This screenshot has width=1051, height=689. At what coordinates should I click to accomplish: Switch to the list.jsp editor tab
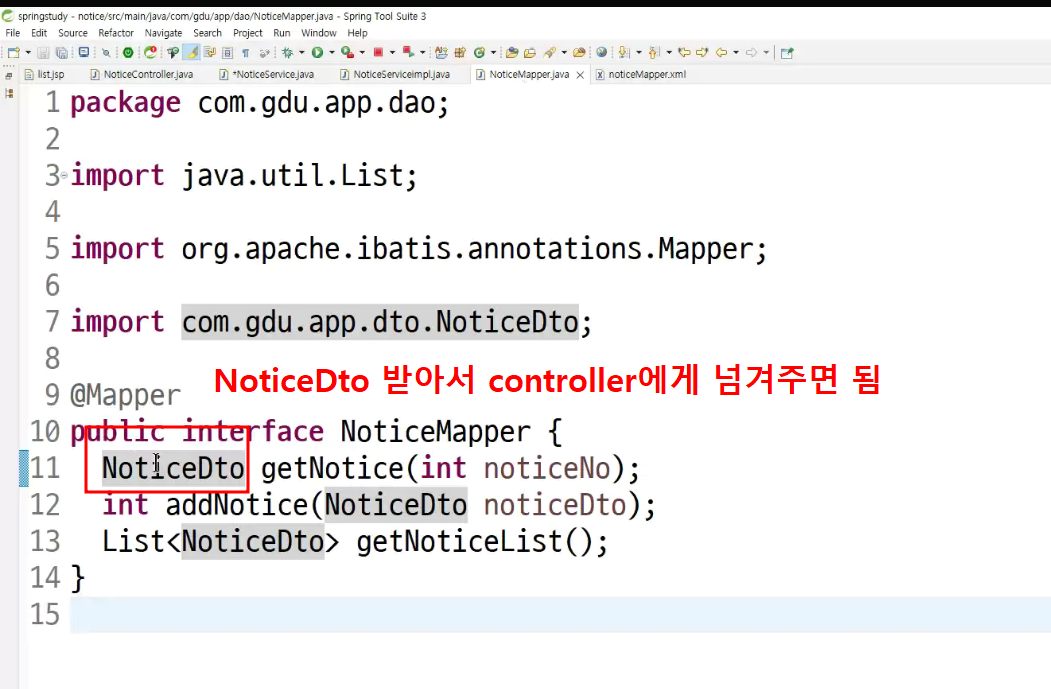[x=44, y=74]
